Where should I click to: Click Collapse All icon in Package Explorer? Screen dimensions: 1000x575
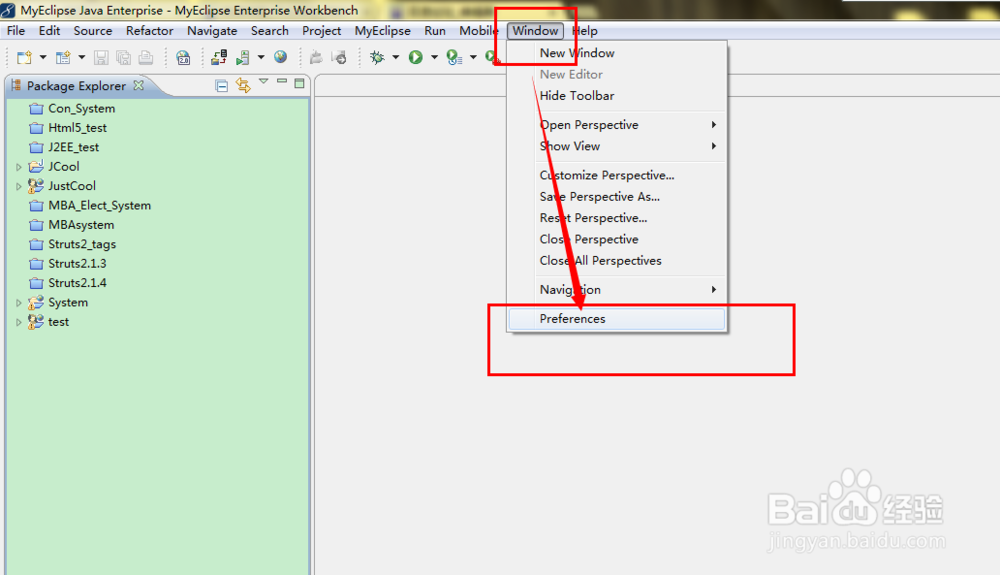[x=221, y=85]
